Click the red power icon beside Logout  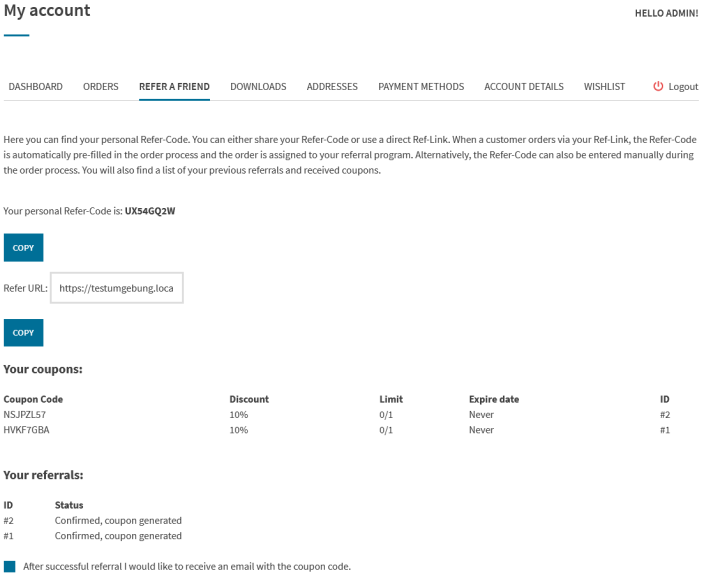[x=658, y=87]
